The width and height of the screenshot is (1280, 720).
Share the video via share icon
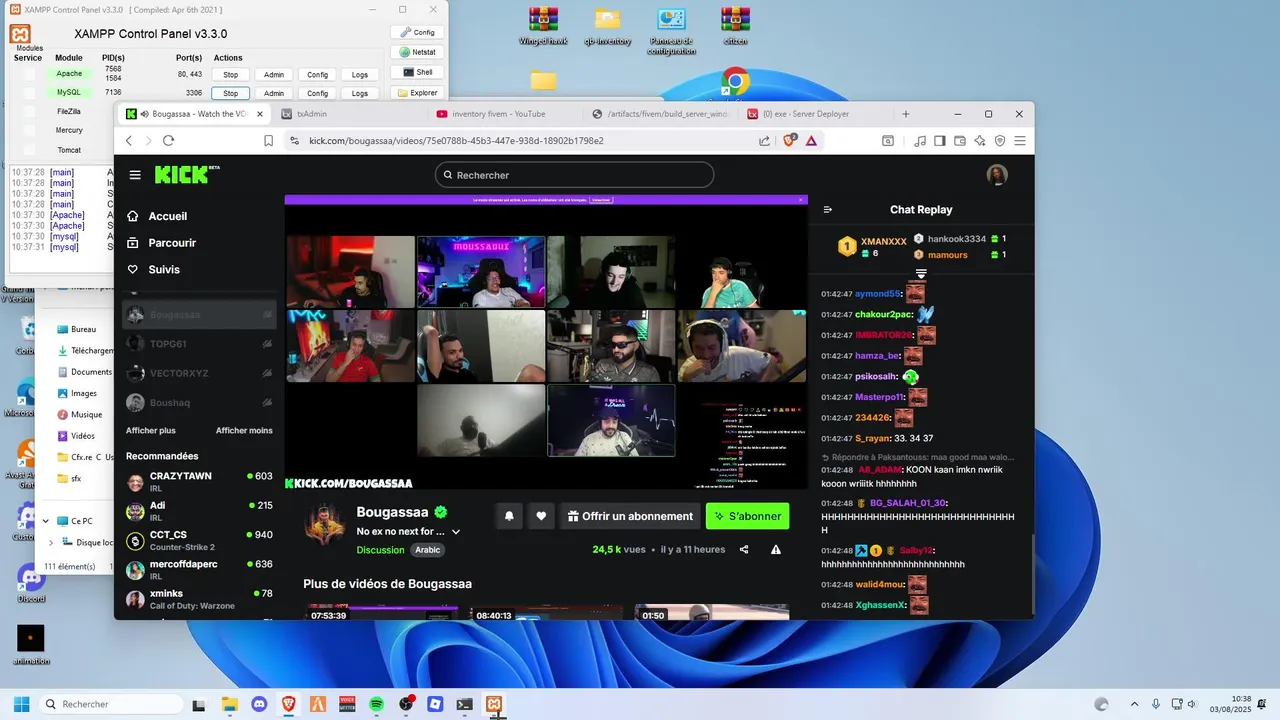click(x=744, y=550)
